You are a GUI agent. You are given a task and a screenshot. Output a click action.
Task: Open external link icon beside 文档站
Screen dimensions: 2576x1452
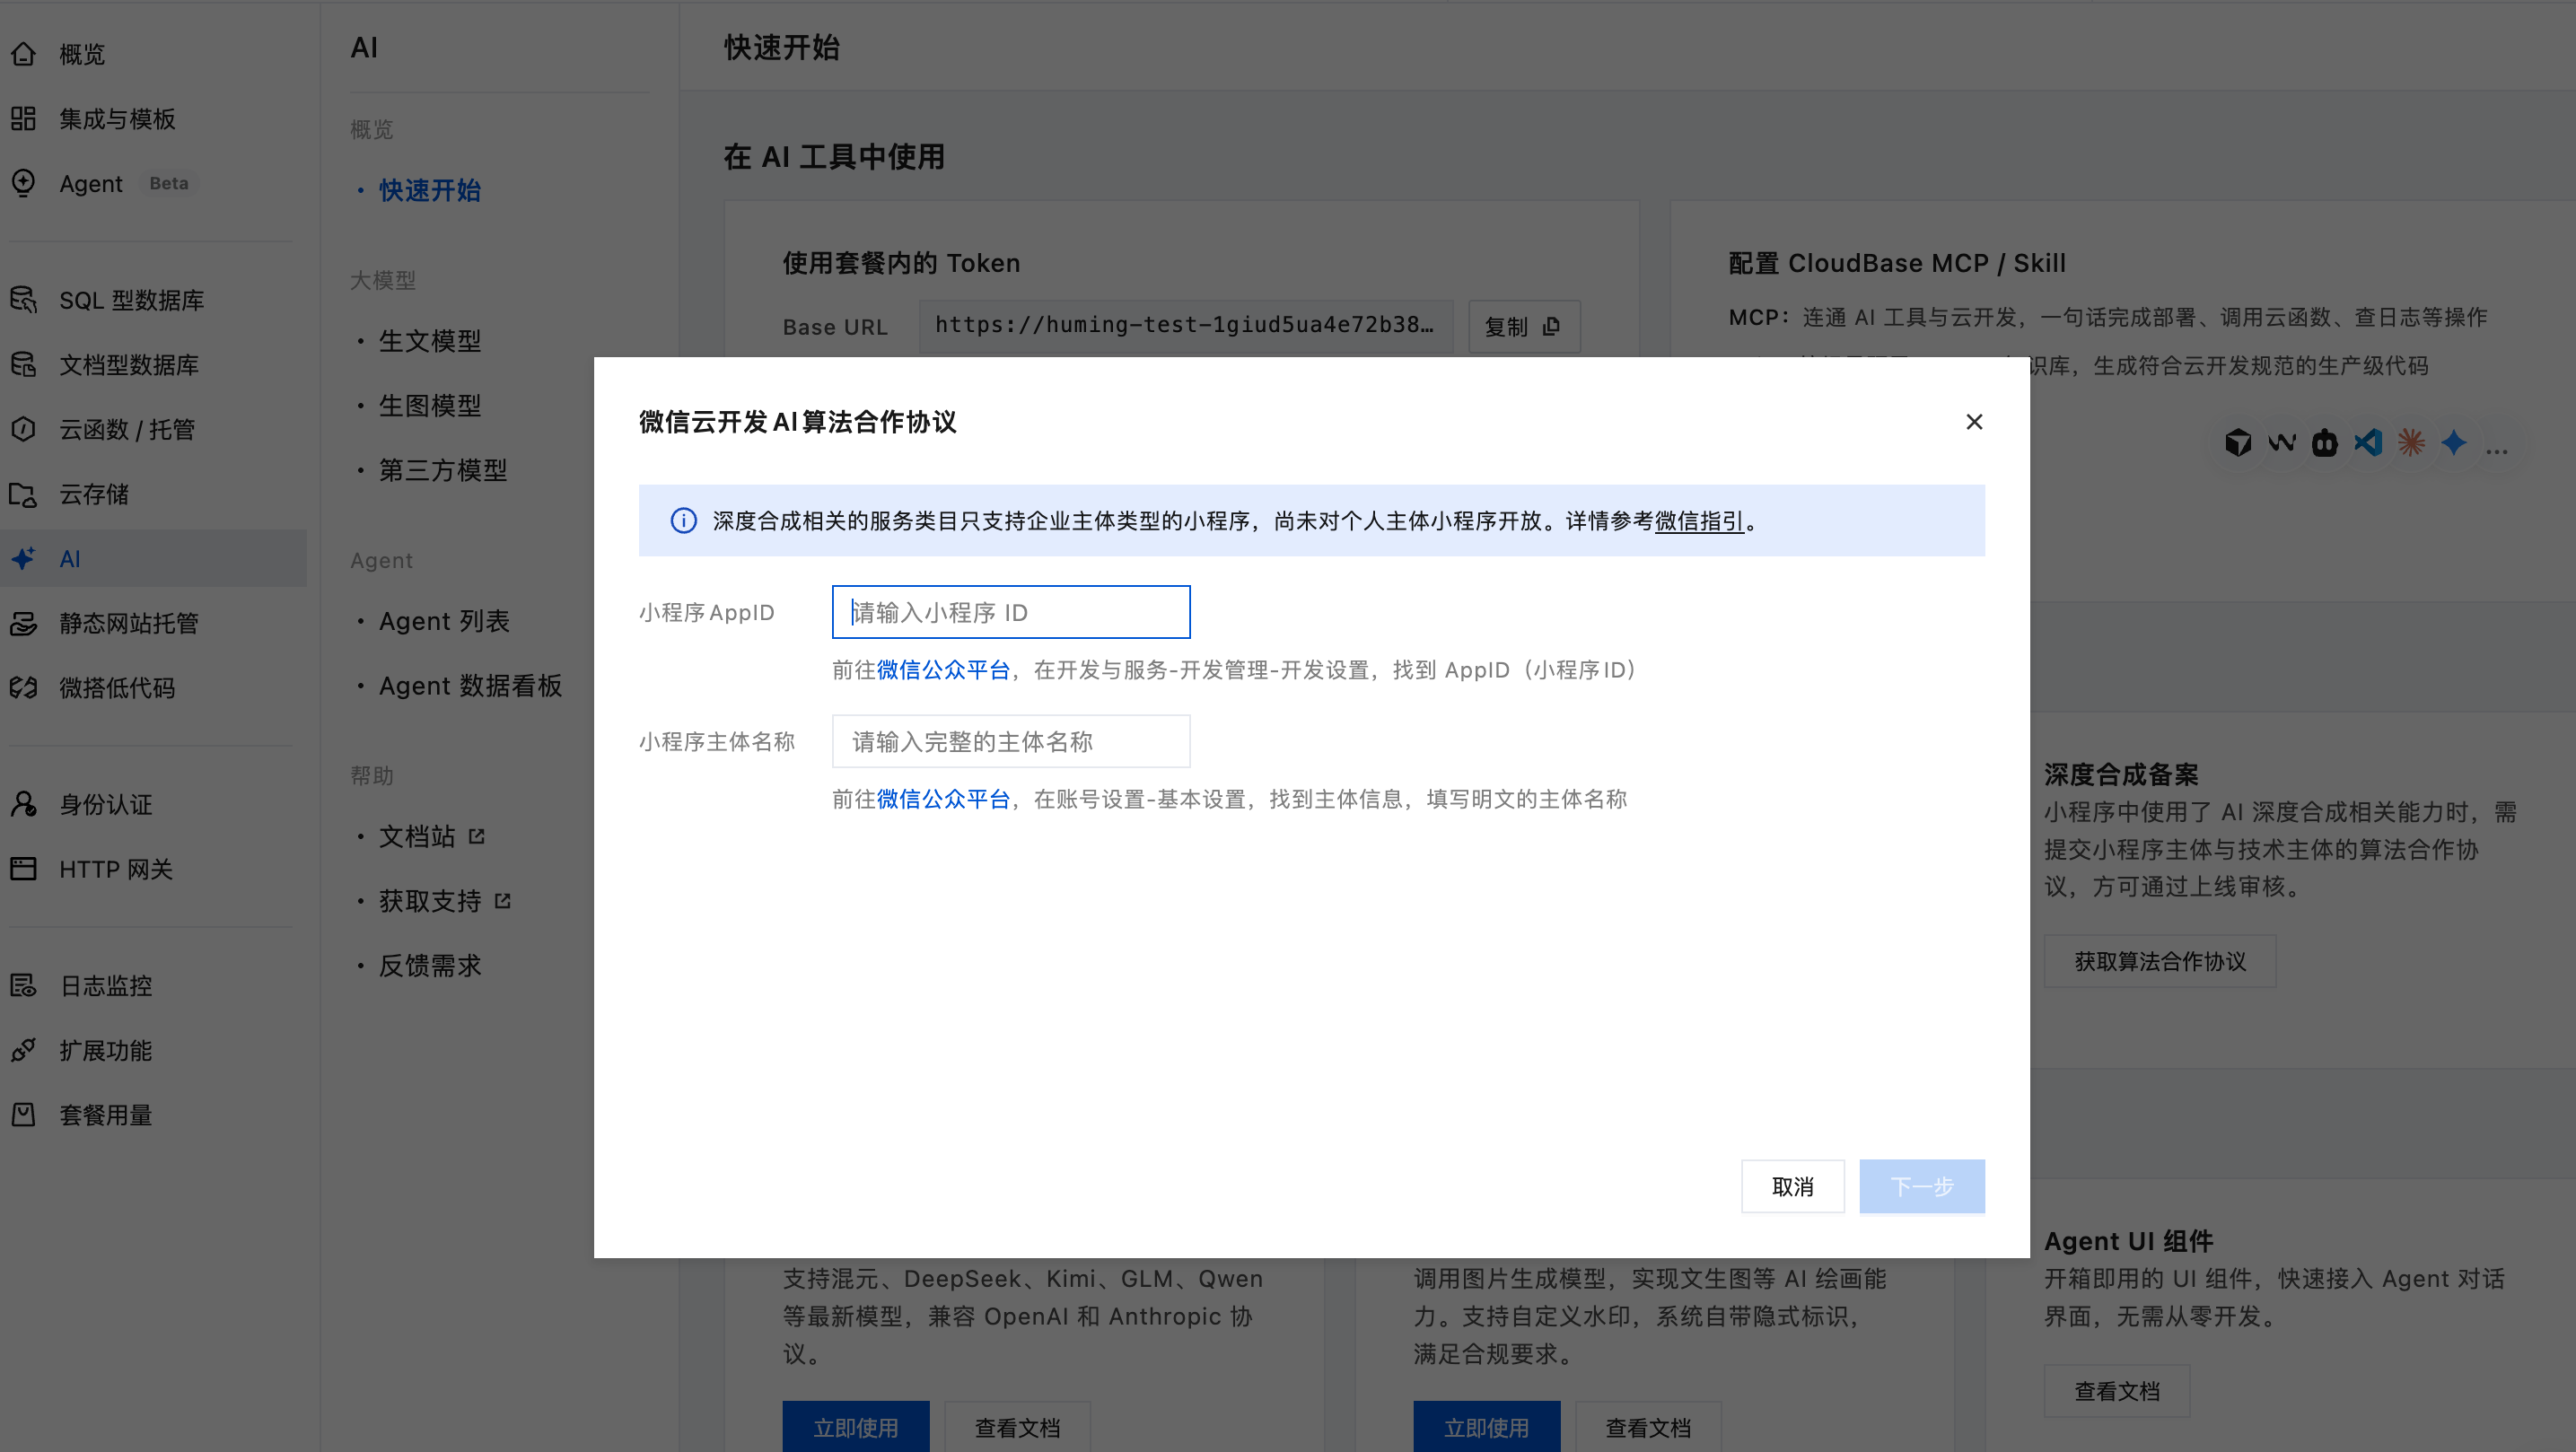[x=477, y=836]
